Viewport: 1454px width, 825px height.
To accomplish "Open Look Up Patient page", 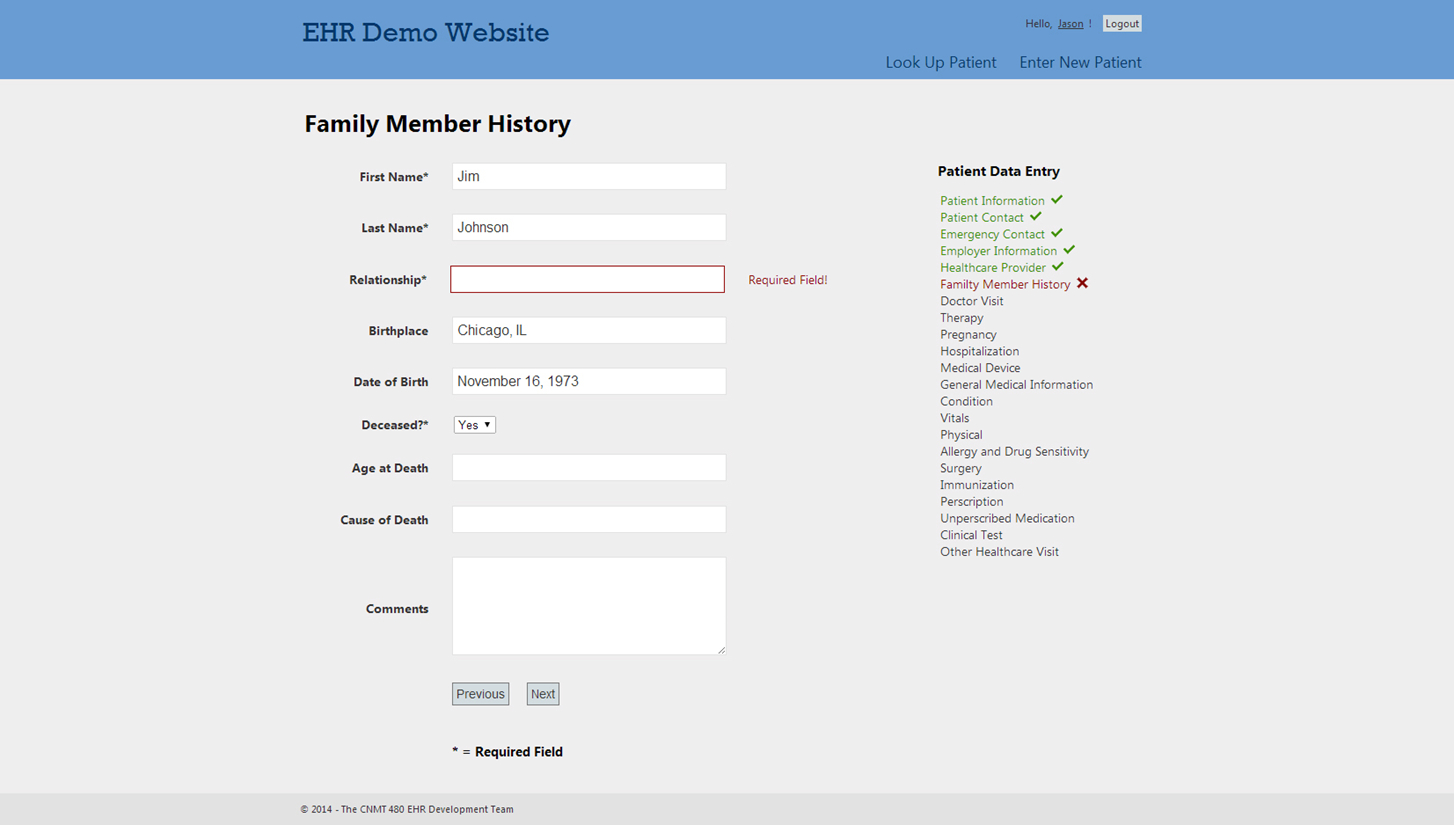I will pos(940,62).
